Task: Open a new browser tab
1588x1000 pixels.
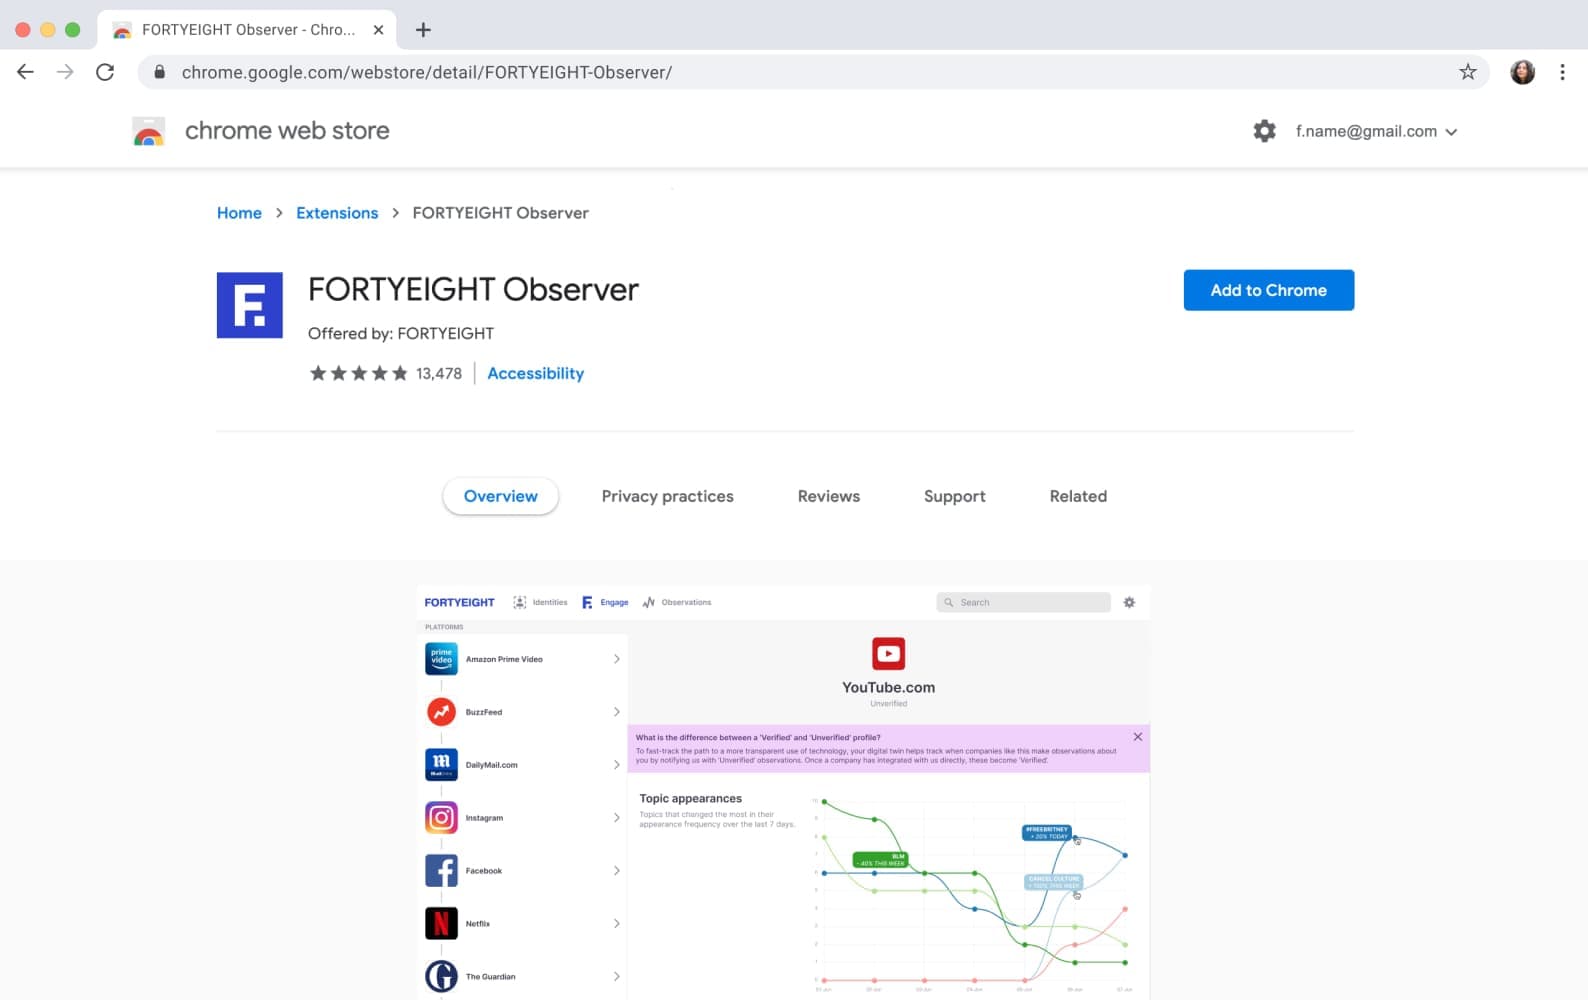Action: point(423,30)
